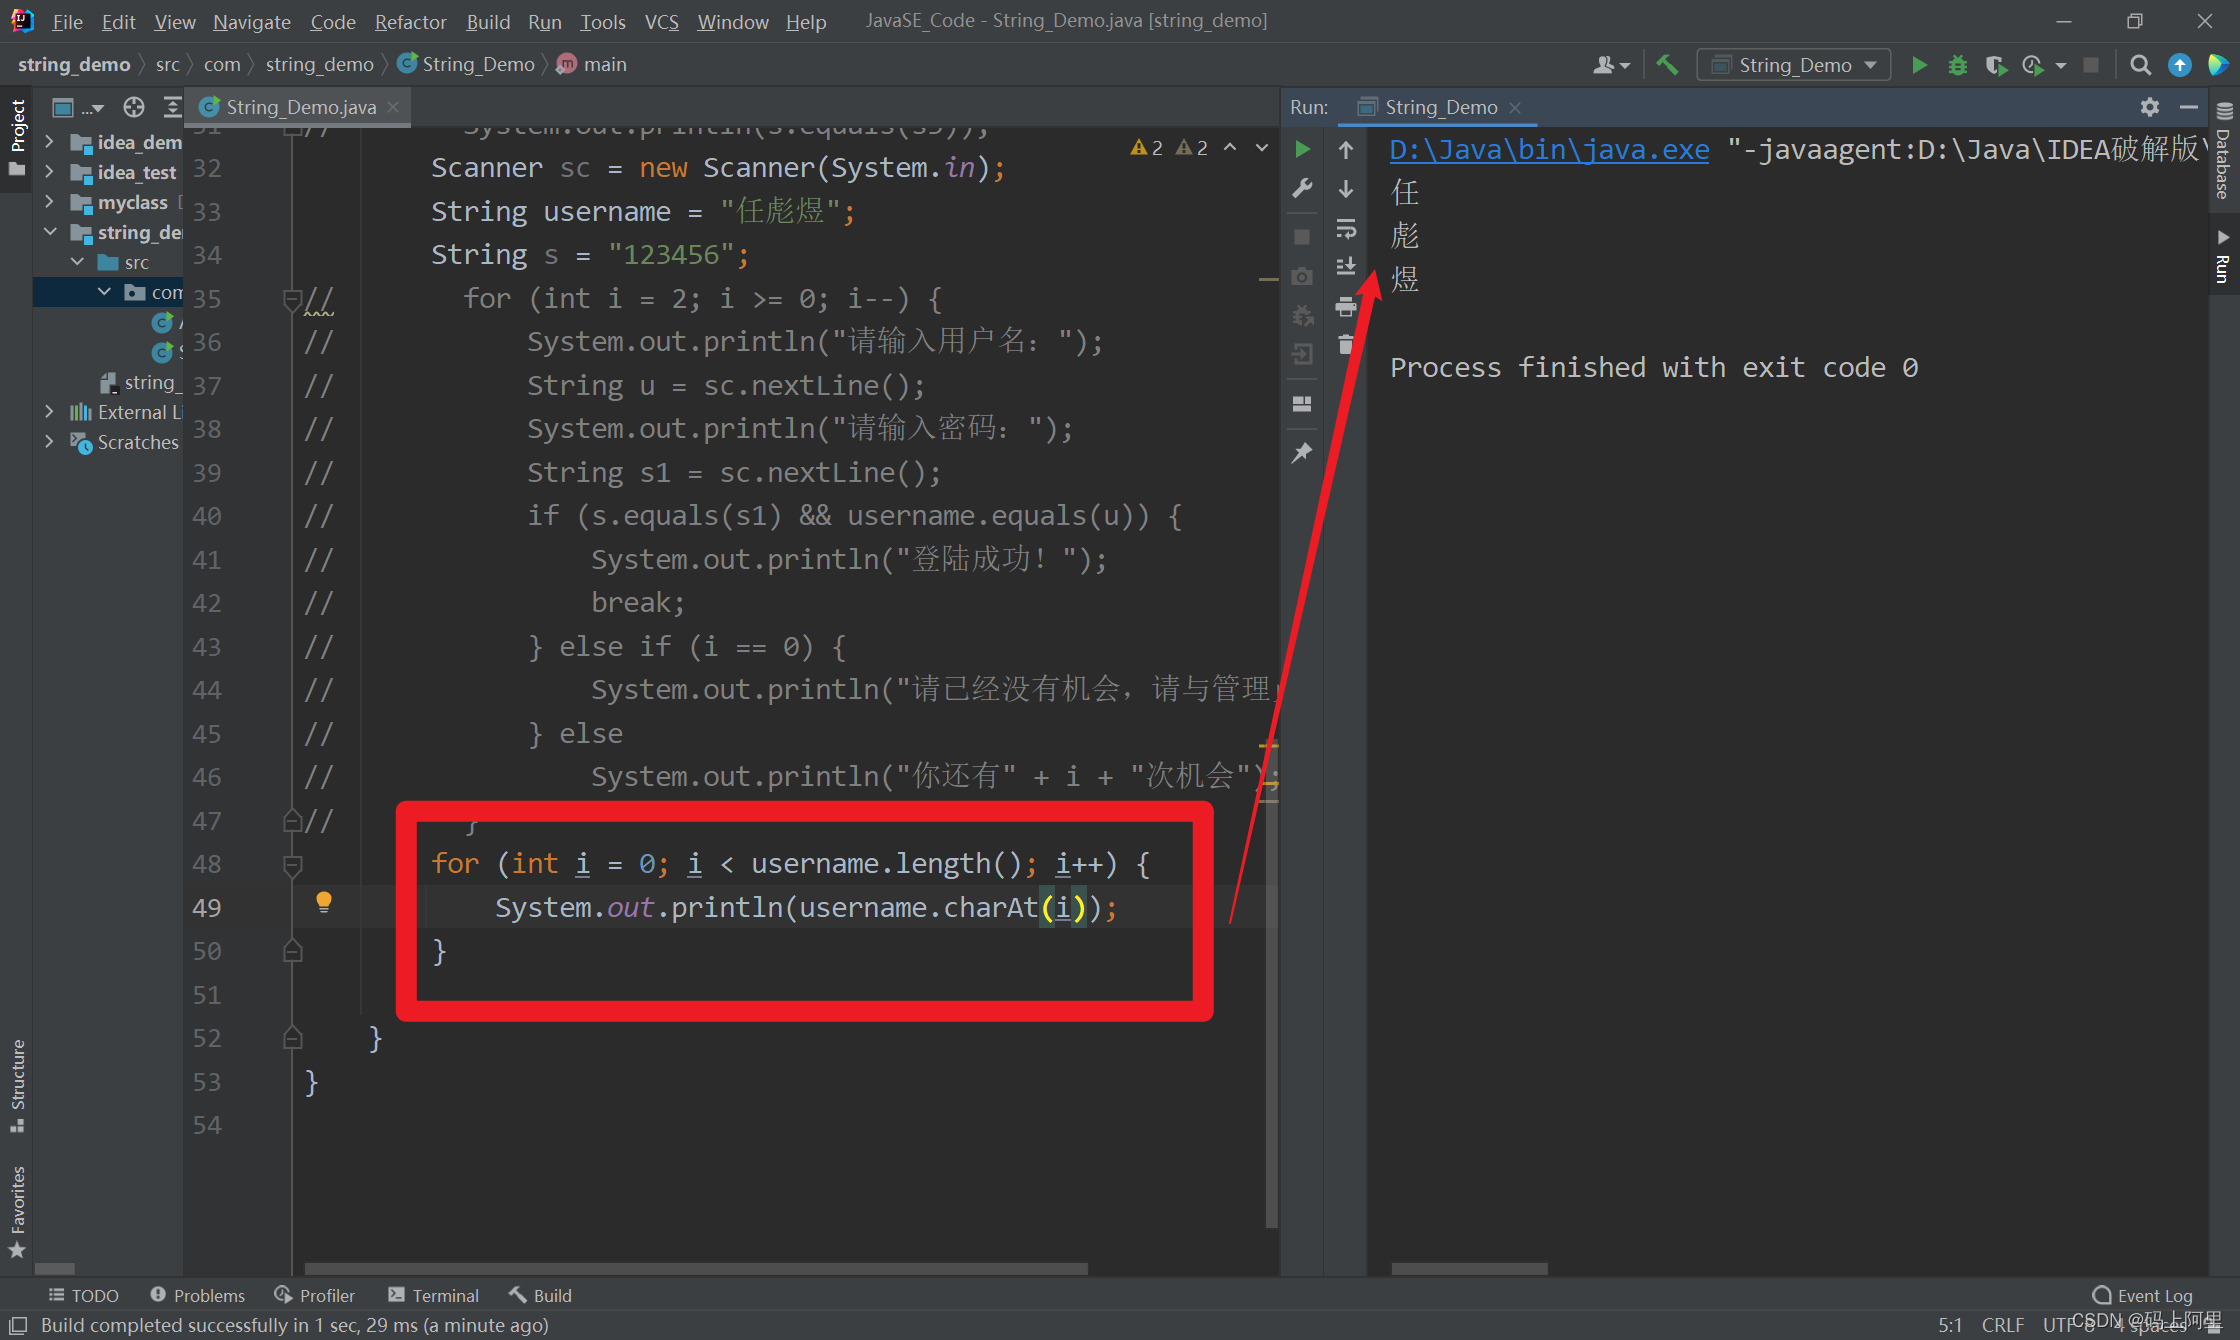This screenshot has width=2240, height=1340.
Task: Launch the profiler using the clock icon
Action: (2032, 64)
